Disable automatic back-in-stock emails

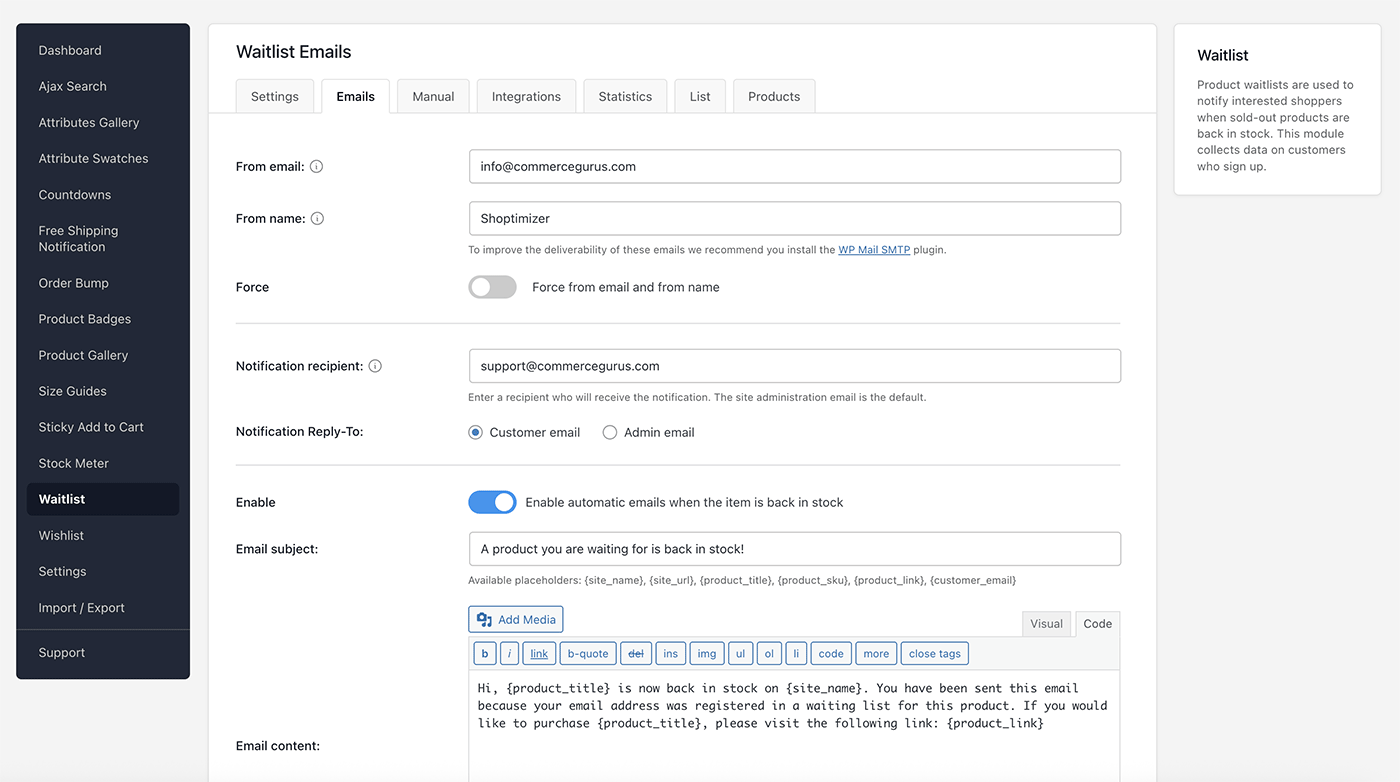click(x=492, y=502)
